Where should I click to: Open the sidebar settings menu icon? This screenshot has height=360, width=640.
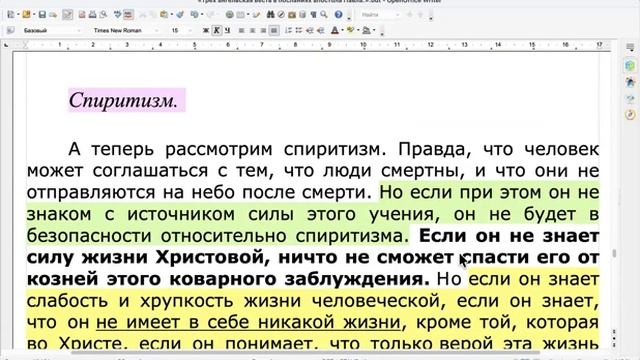630,48
